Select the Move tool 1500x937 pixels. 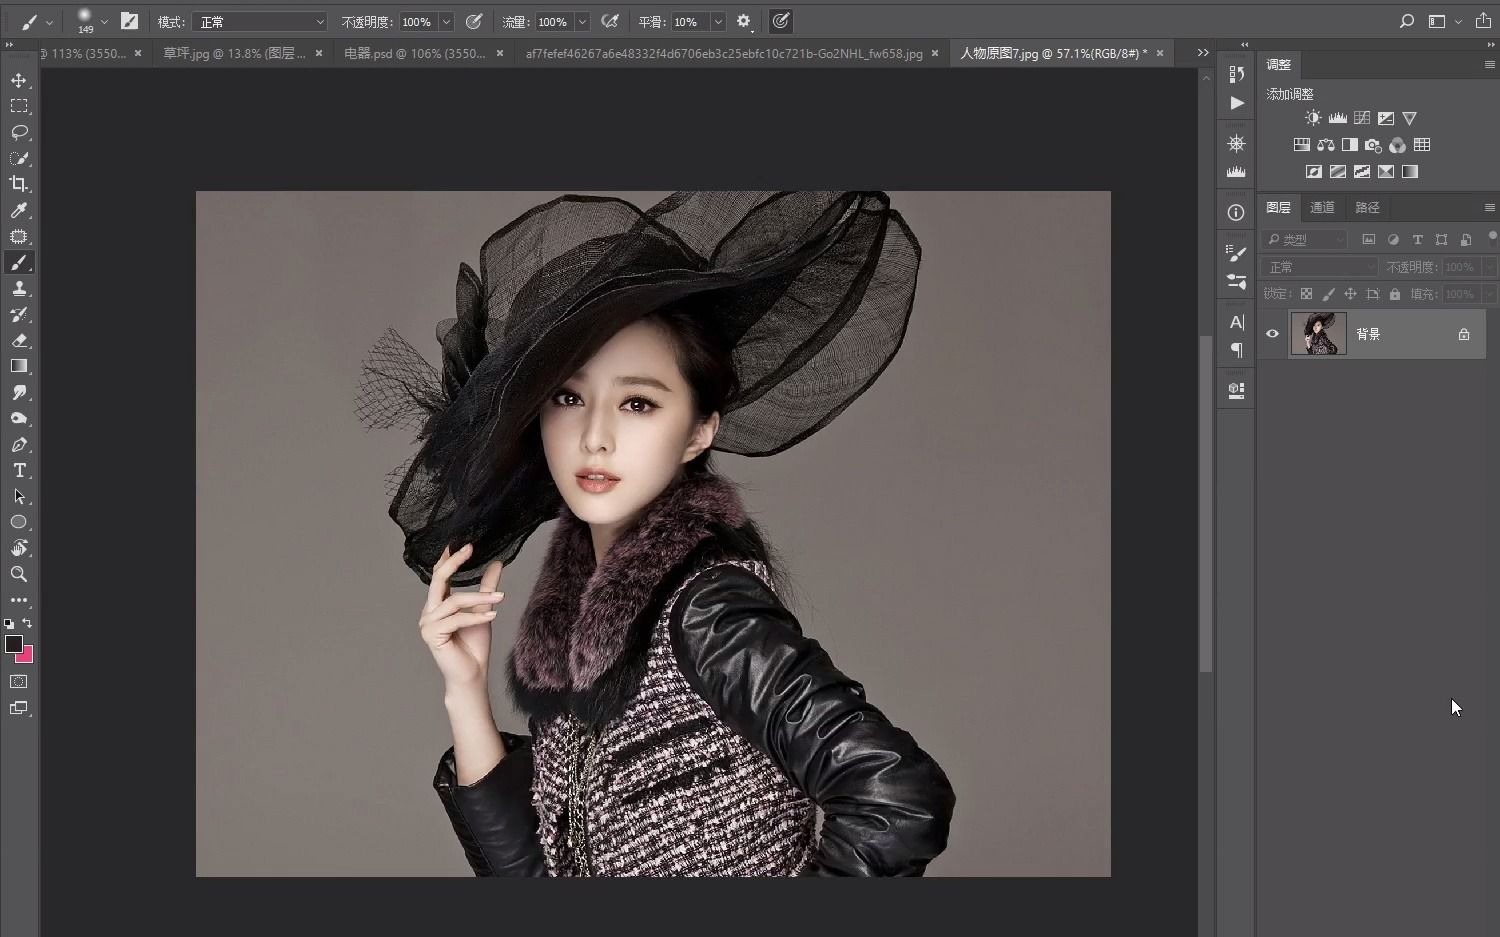coord(19,80)
